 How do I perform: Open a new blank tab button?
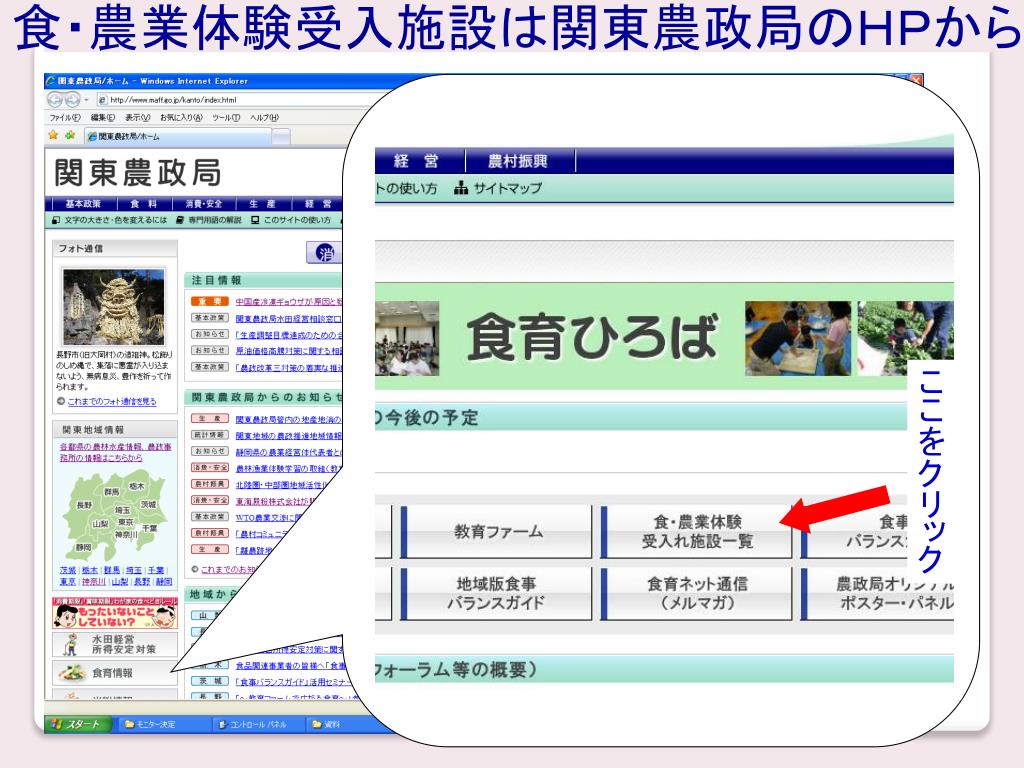click(x=281, y=136)
